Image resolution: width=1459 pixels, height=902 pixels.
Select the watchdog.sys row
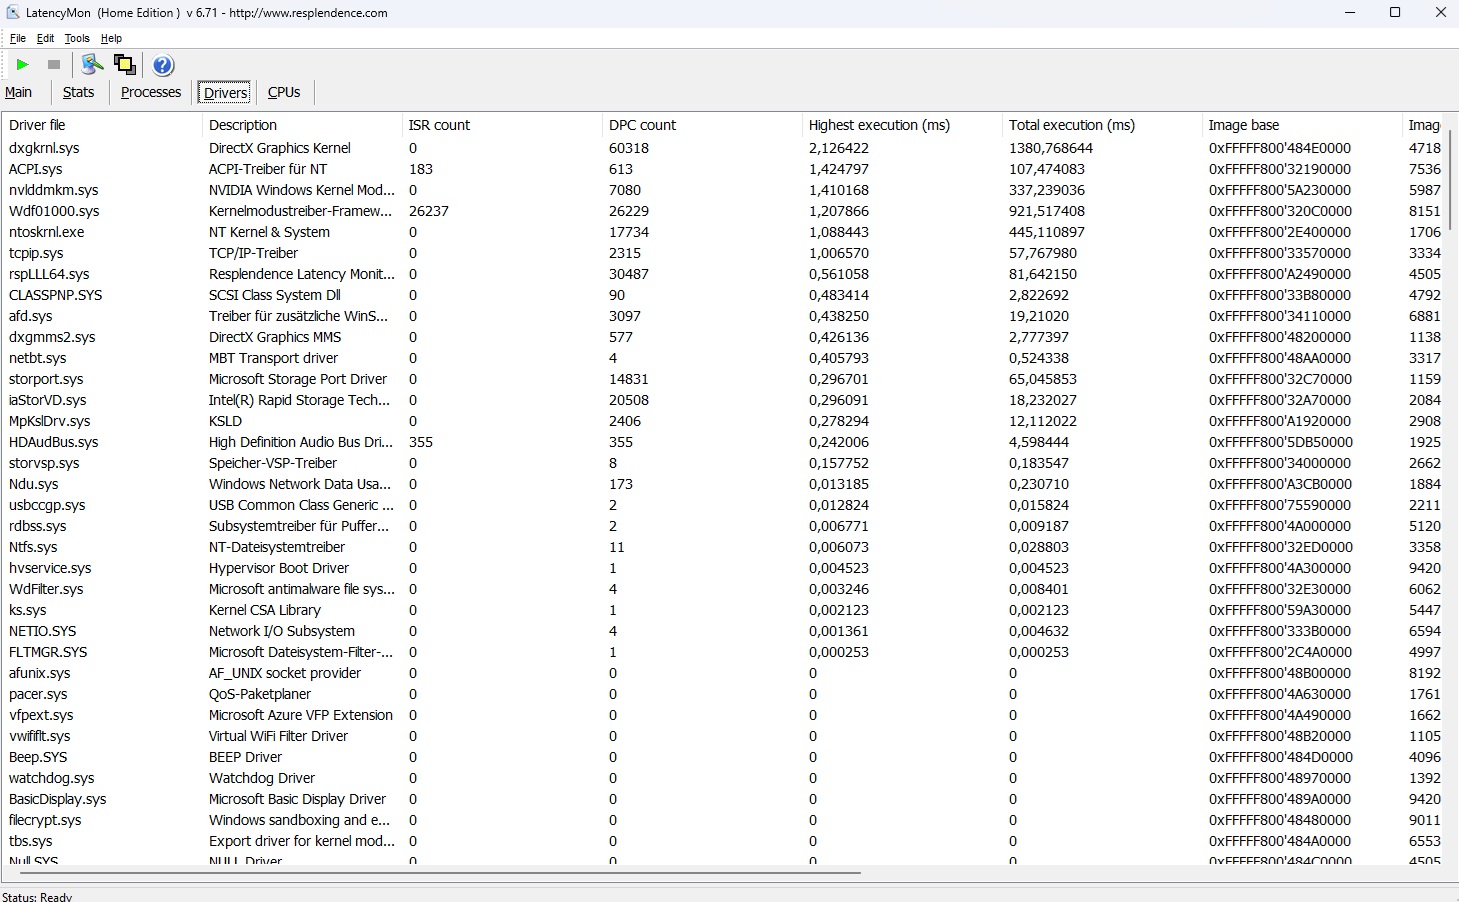724,778
